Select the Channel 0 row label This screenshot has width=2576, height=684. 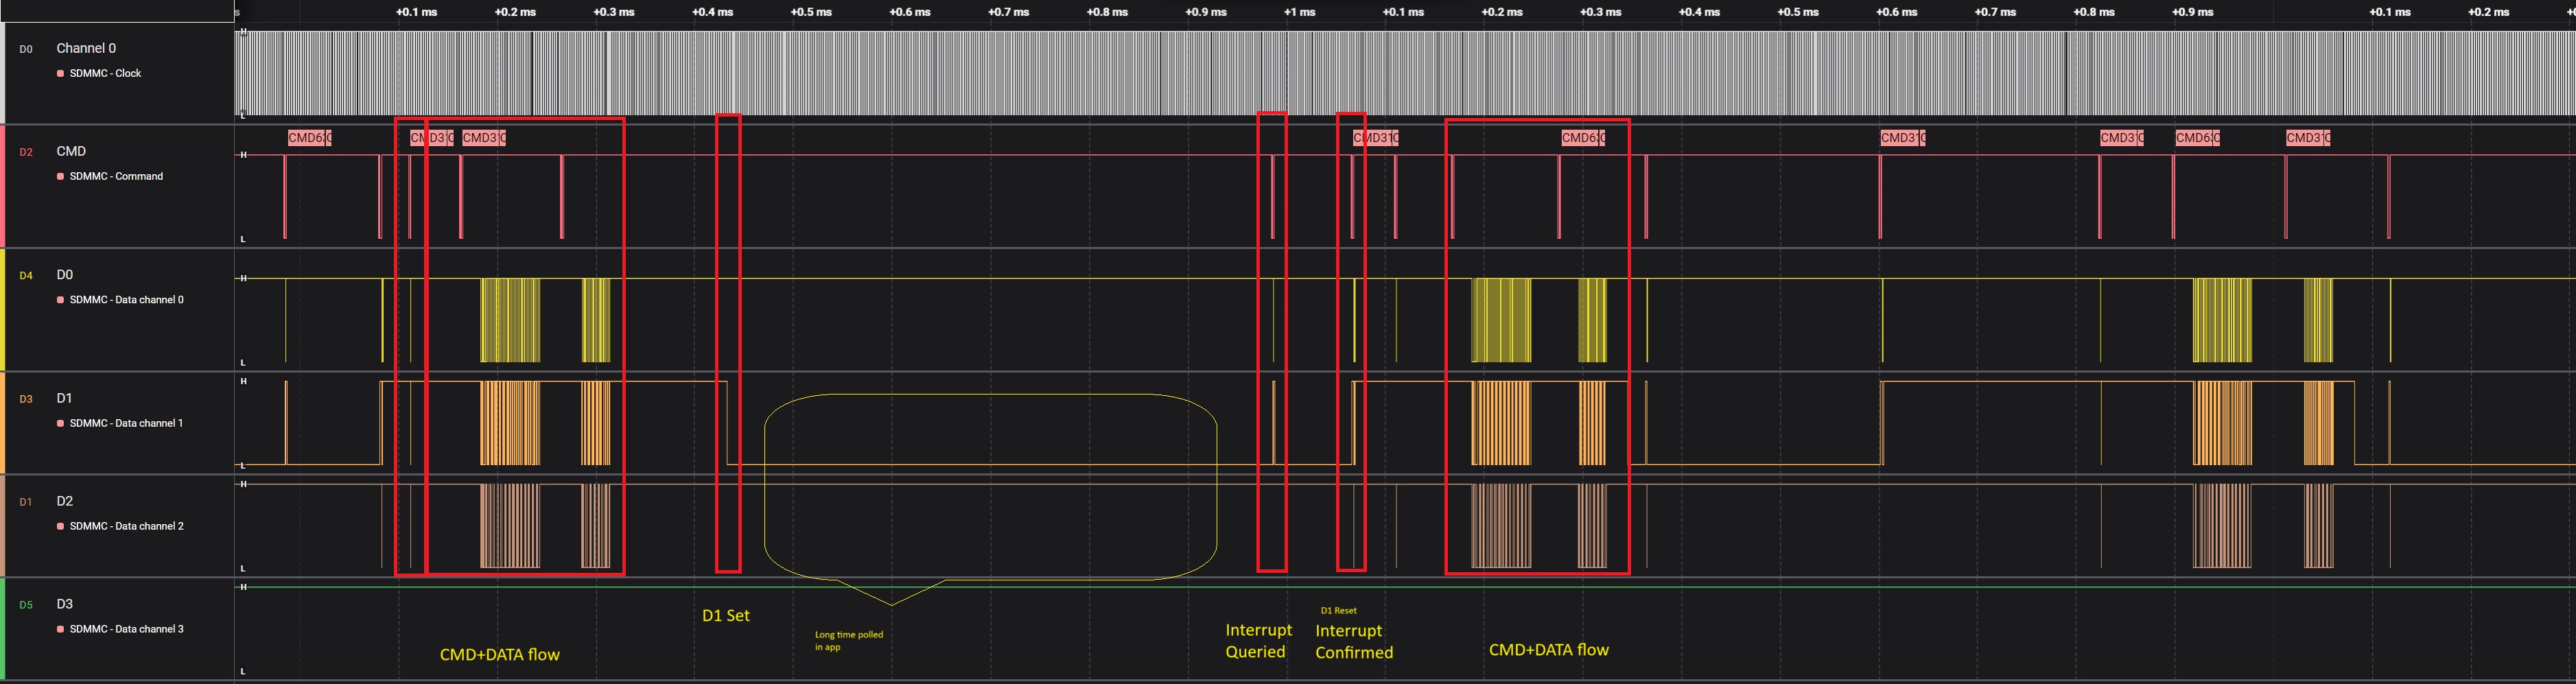pos(87,48)
